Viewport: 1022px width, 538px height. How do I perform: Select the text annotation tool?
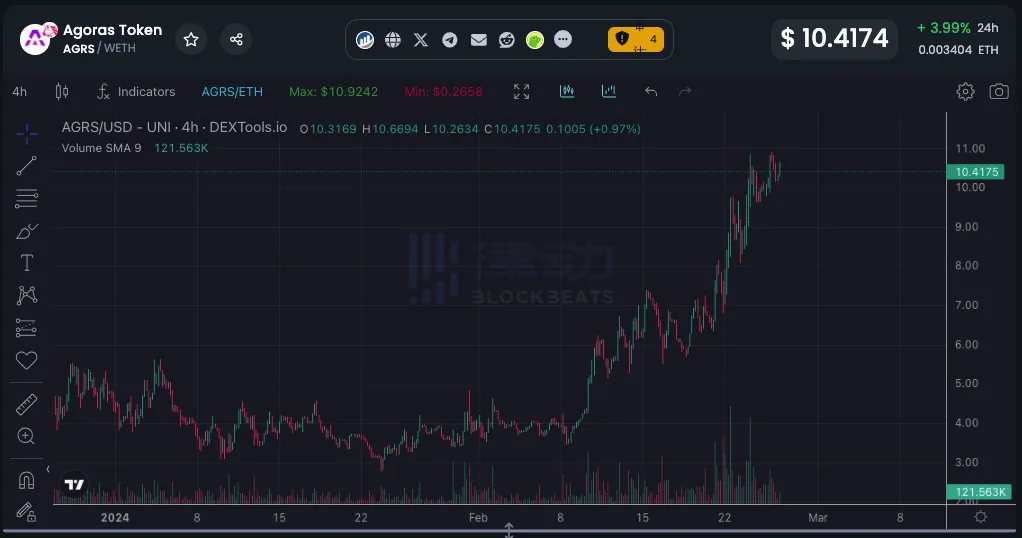tap(27, 263)
